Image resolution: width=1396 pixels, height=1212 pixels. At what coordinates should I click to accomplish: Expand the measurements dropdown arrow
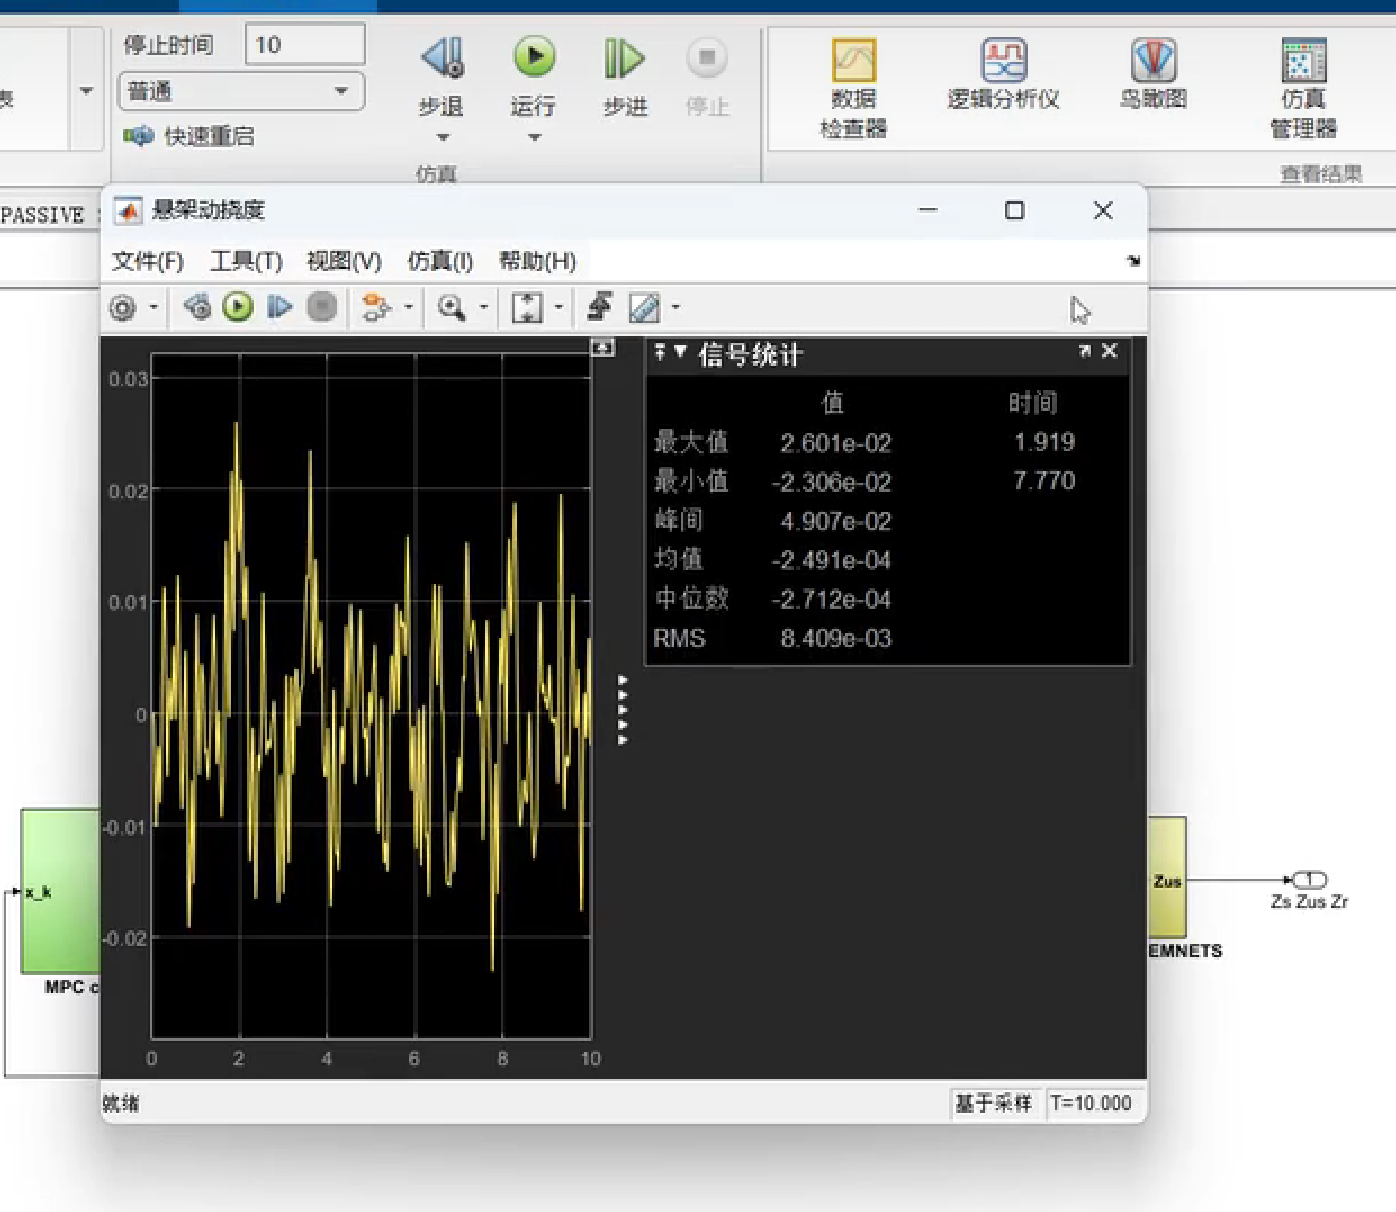click(x=676, y=307)
